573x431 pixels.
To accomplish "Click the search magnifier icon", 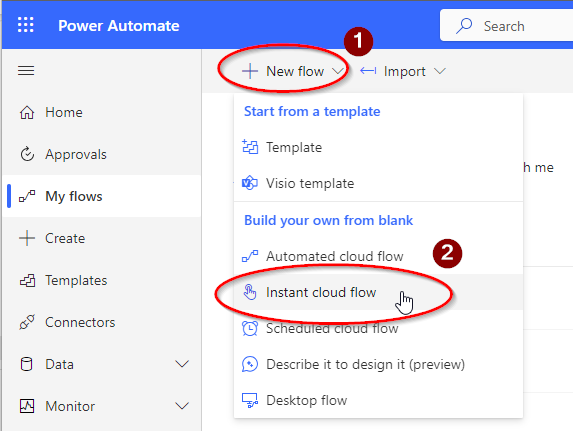I will [464, 26].
